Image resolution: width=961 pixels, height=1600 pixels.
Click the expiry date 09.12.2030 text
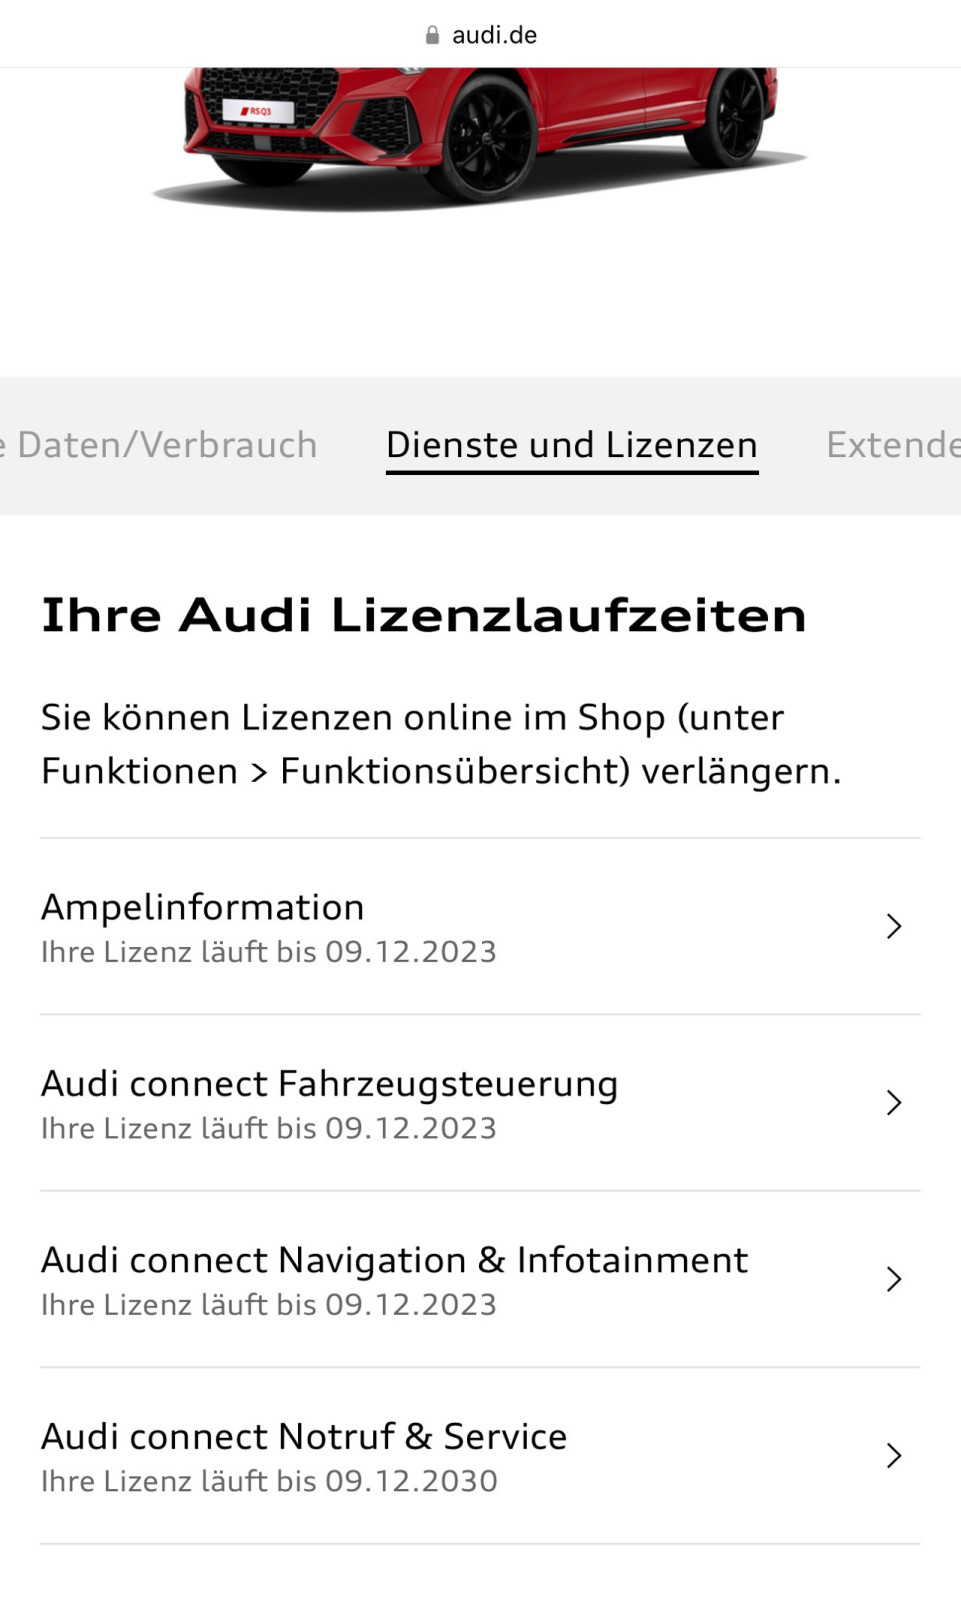click(x=410, y=1481)
